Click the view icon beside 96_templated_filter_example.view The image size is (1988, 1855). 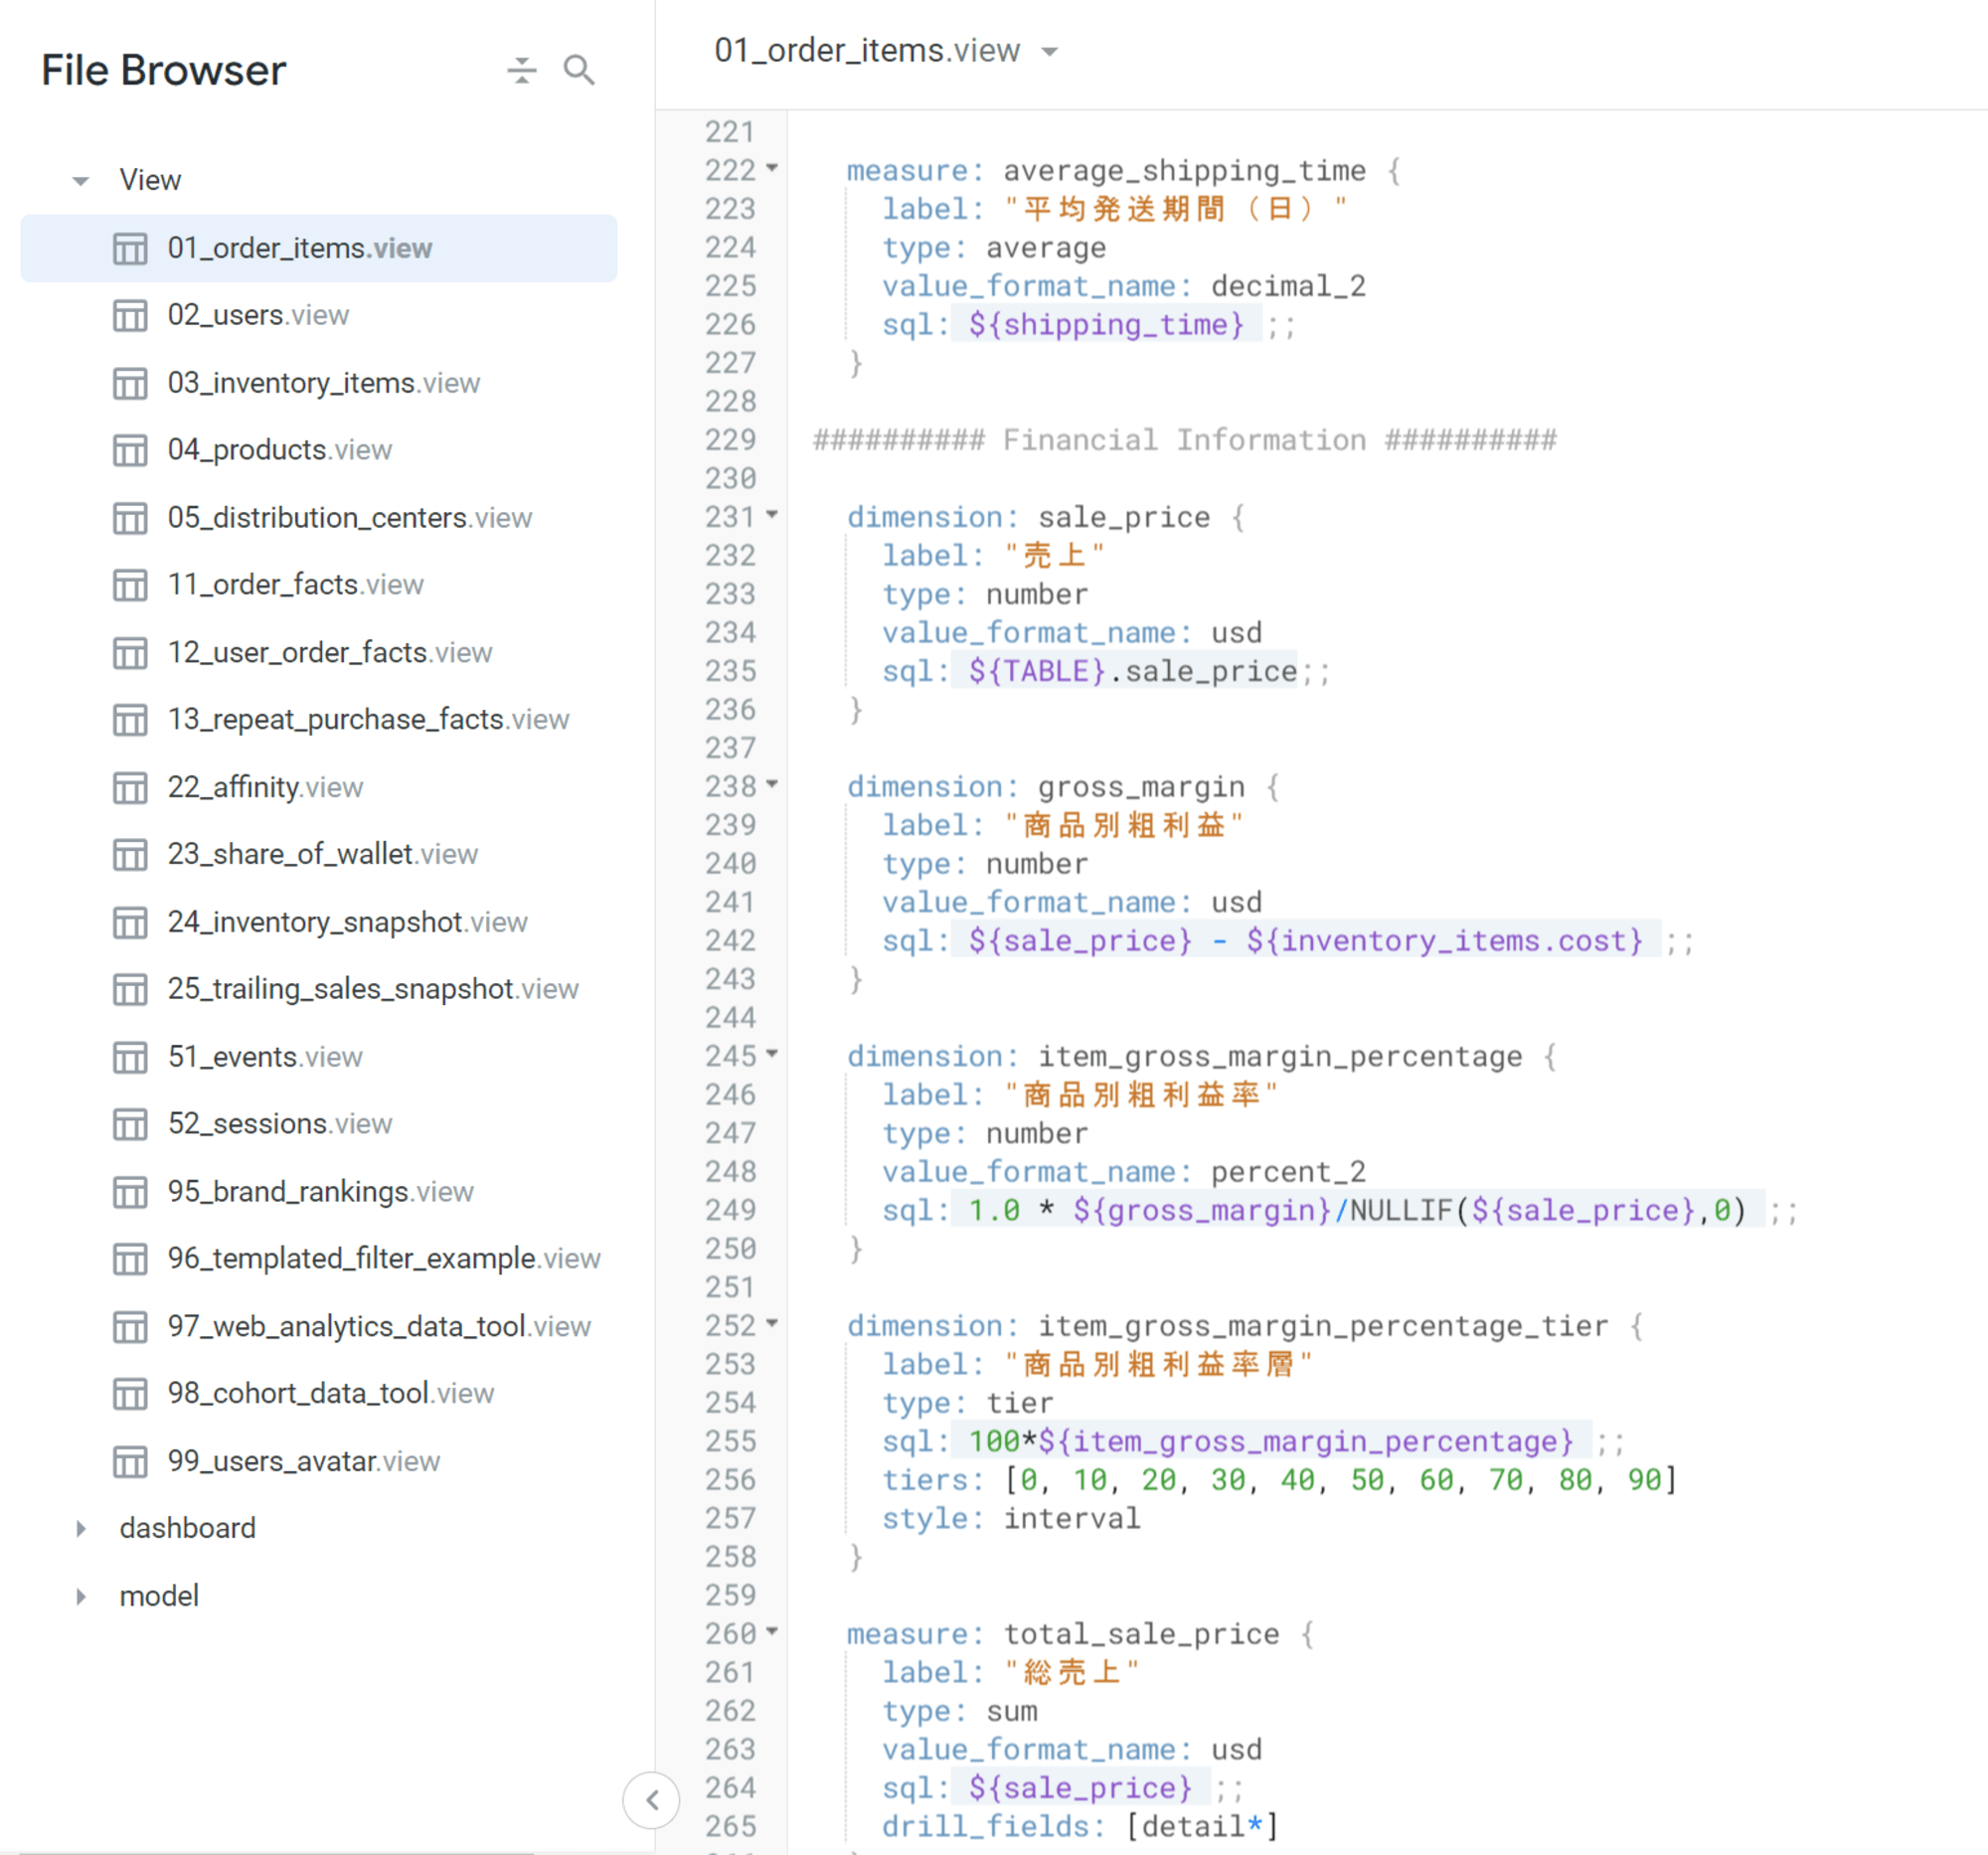point(130,1259)
